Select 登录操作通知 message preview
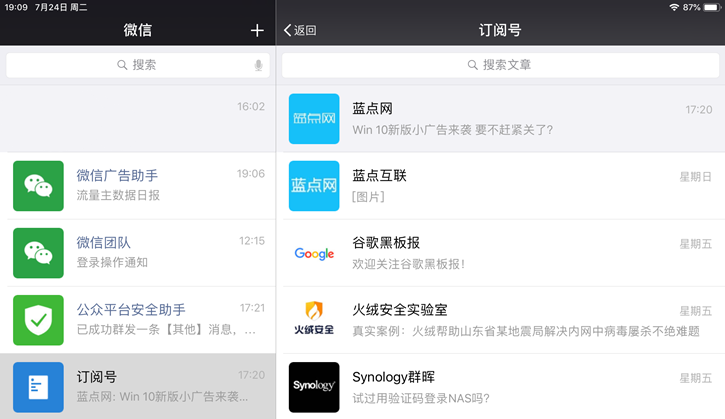The height and width of the screenshot is (419, 725). [112, 263]
